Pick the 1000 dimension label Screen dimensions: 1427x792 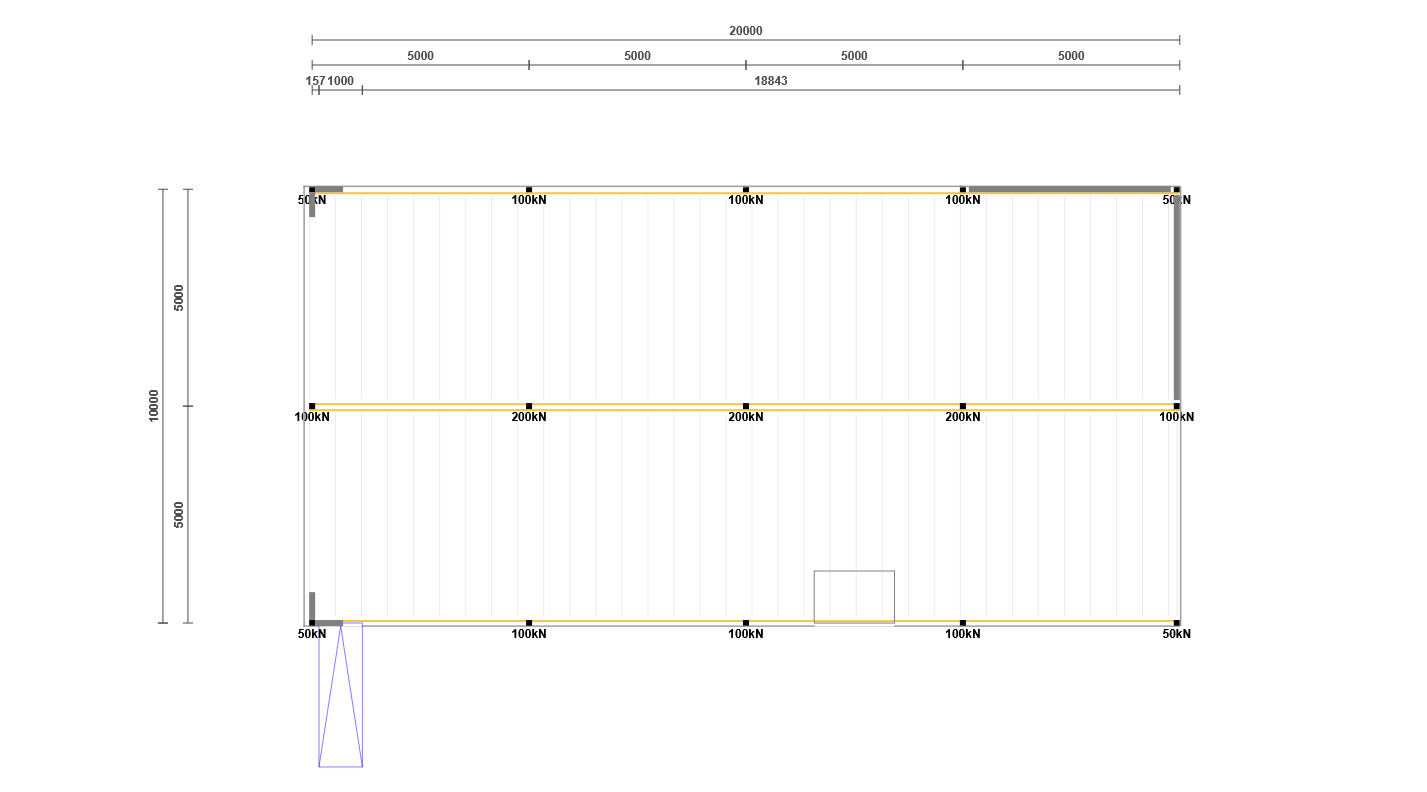point(340,81)
